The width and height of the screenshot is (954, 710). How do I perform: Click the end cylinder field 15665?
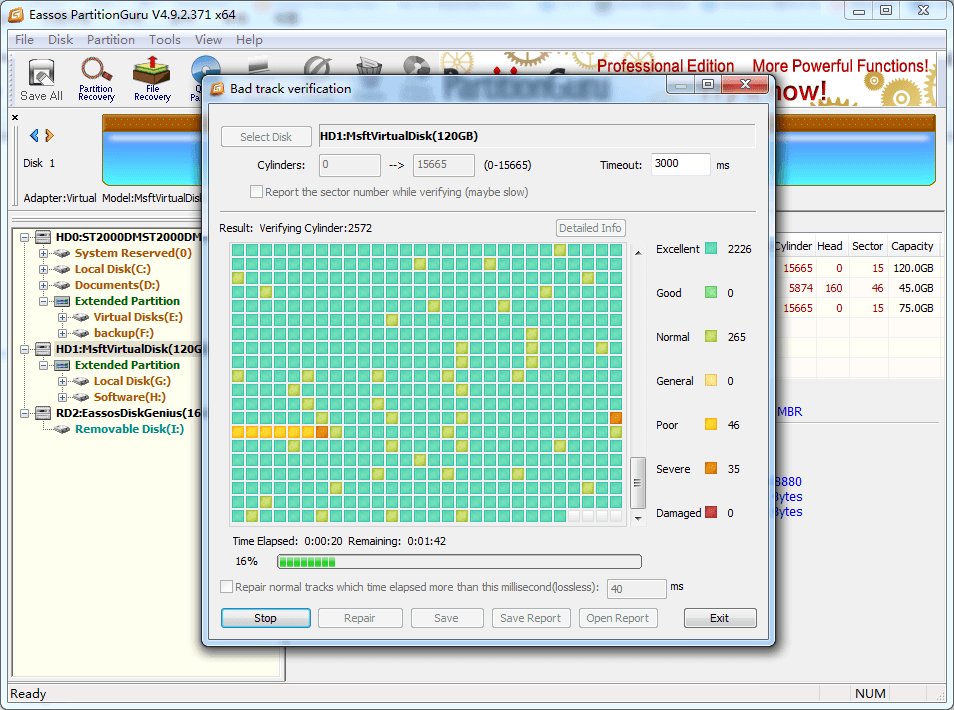click(444, 165)
